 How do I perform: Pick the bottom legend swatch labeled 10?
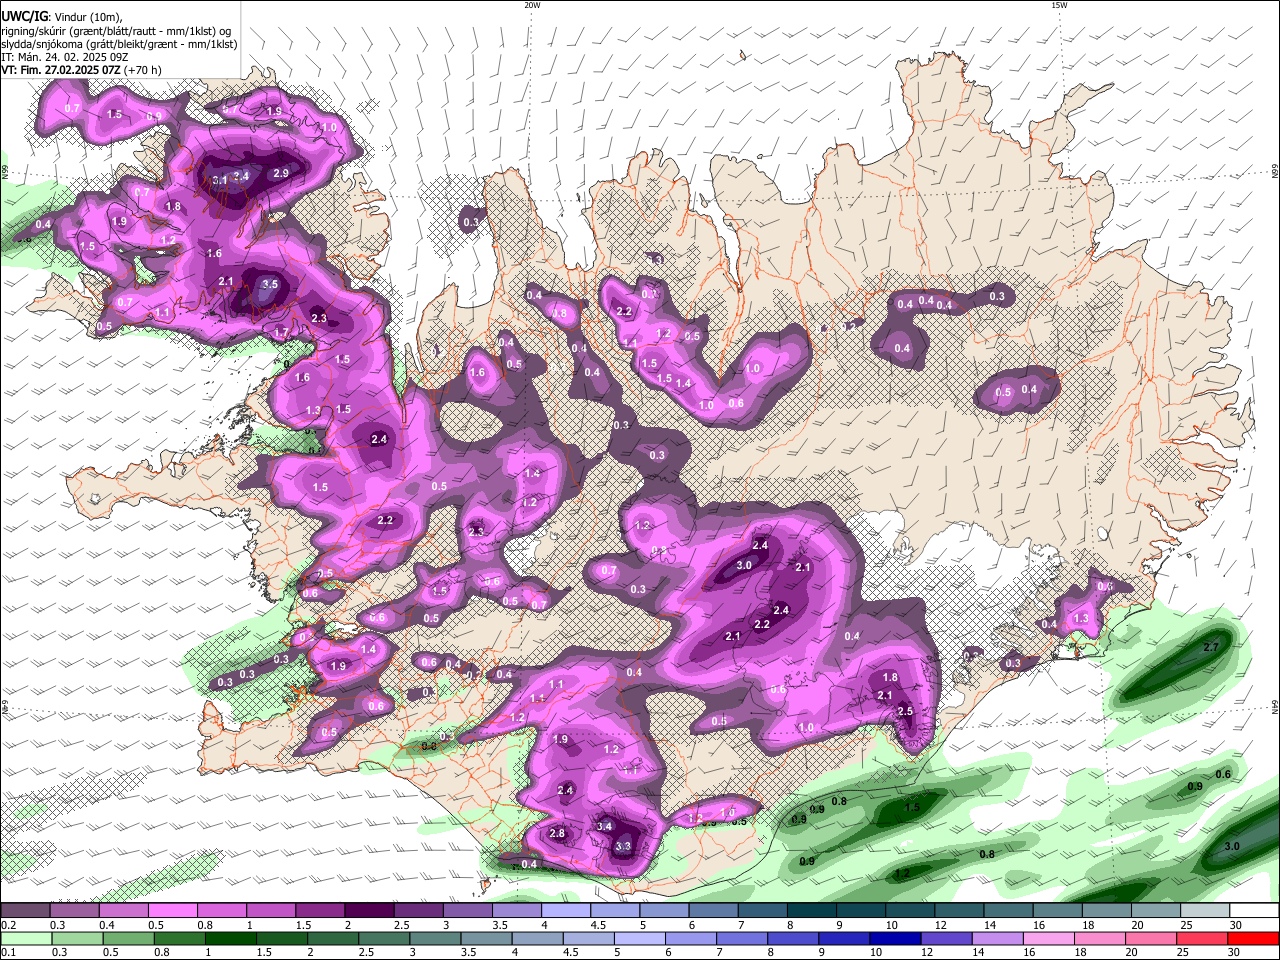pos(895,938)
